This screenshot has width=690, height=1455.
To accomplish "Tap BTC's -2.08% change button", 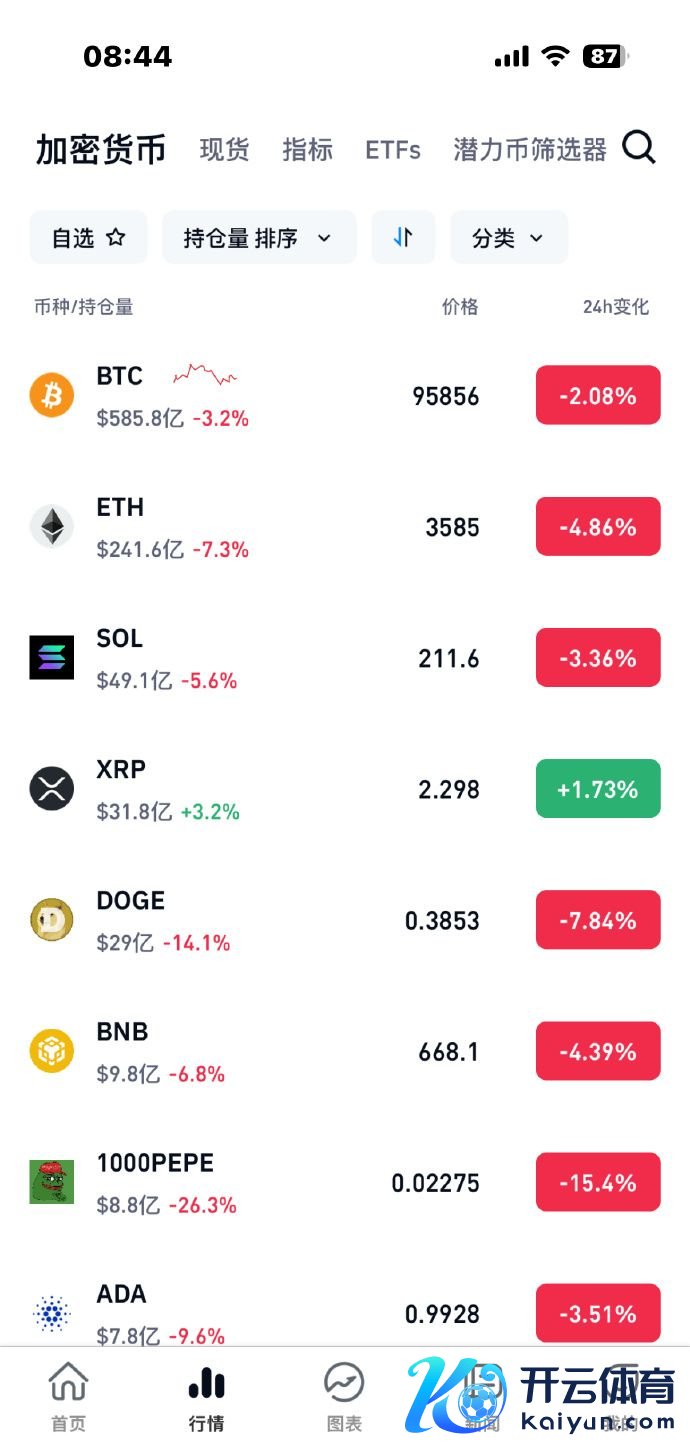I will (x=598, y=395).
